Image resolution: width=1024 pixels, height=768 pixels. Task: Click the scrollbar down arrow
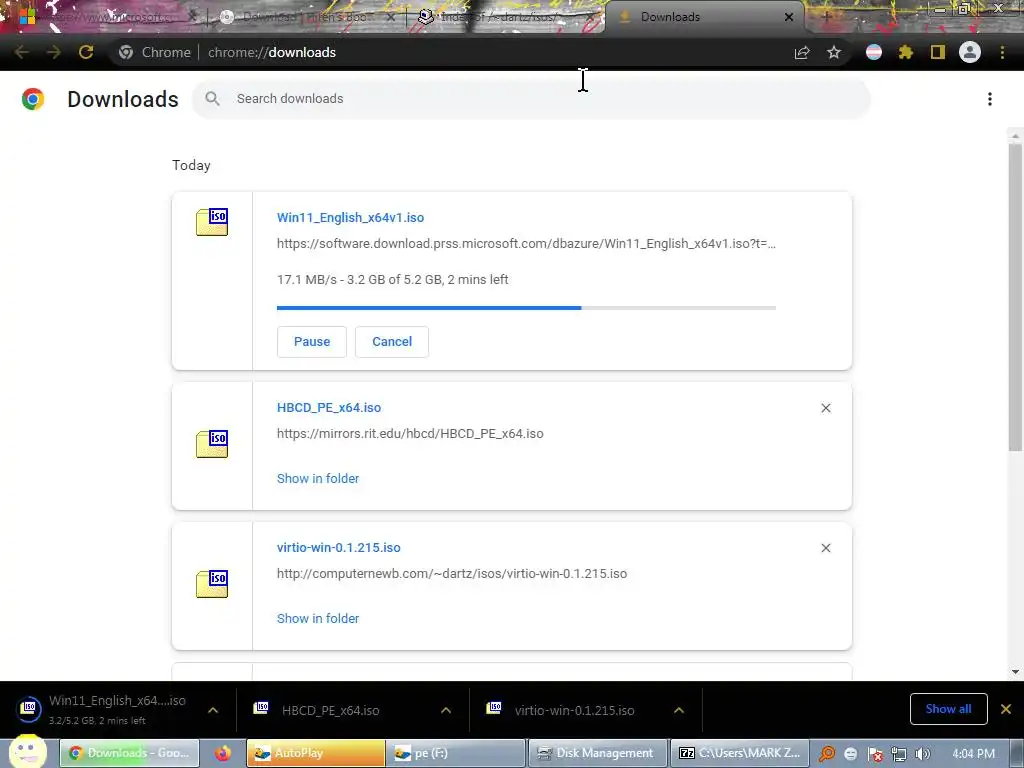[1015, 671]
